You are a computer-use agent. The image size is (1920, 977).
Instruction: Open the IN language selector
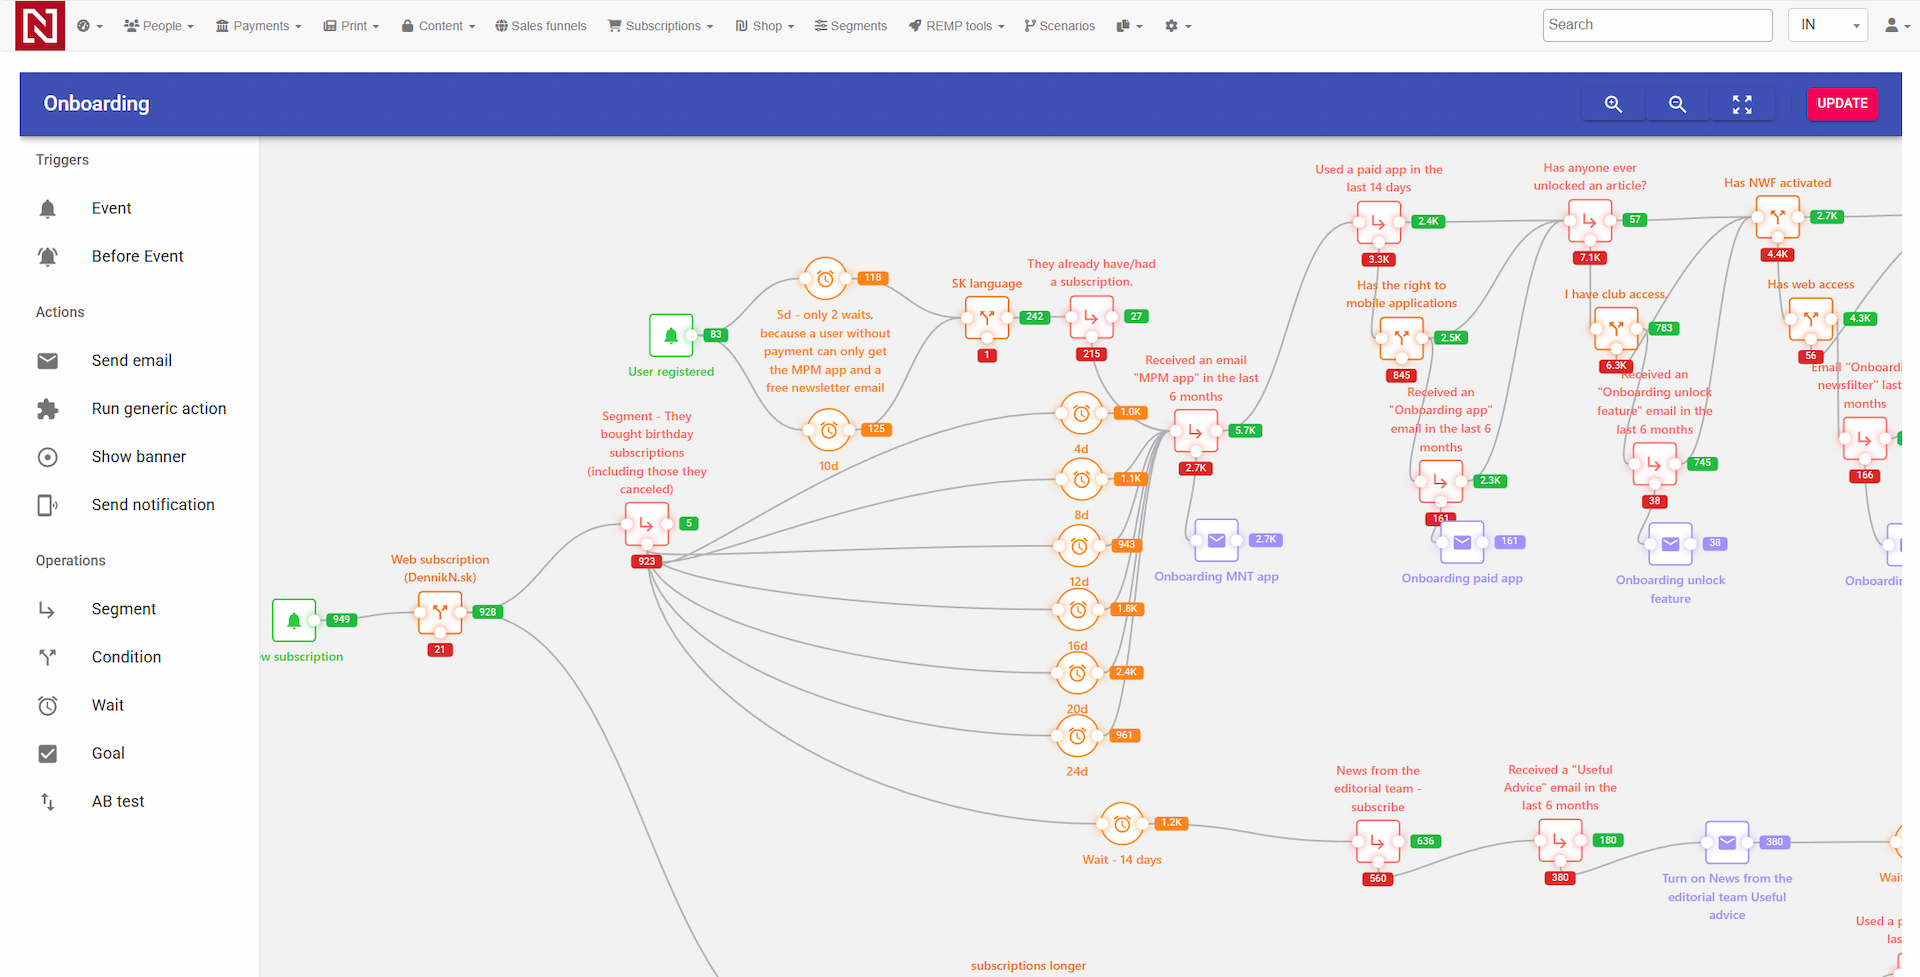pos(1828,25)
